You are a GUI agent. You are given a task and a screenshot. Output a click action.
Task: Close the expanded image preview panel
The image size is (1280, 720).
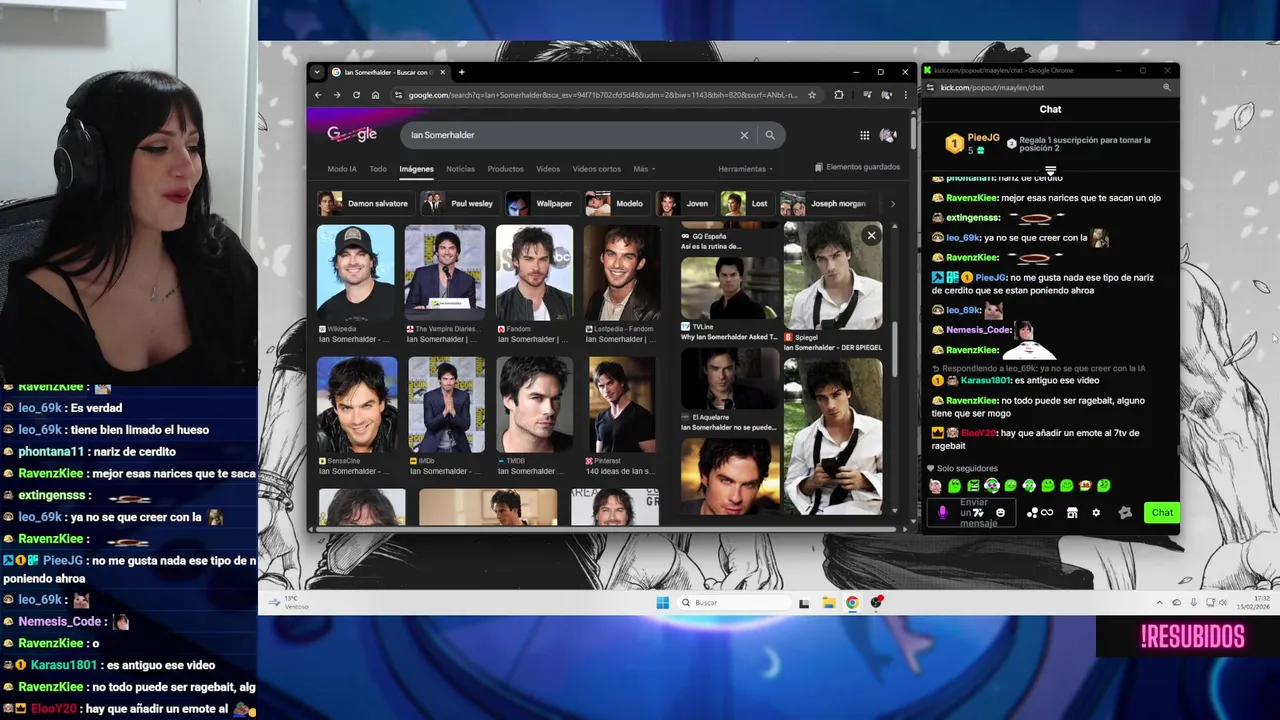coord(871,235)
